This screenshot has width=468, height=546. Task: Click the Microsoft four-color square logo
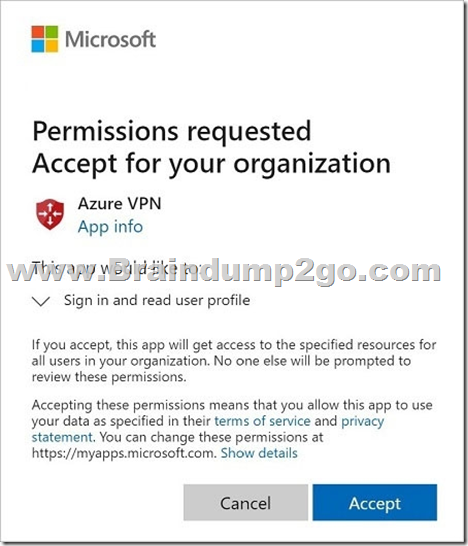pyautogui.click(x=45, y=39)
